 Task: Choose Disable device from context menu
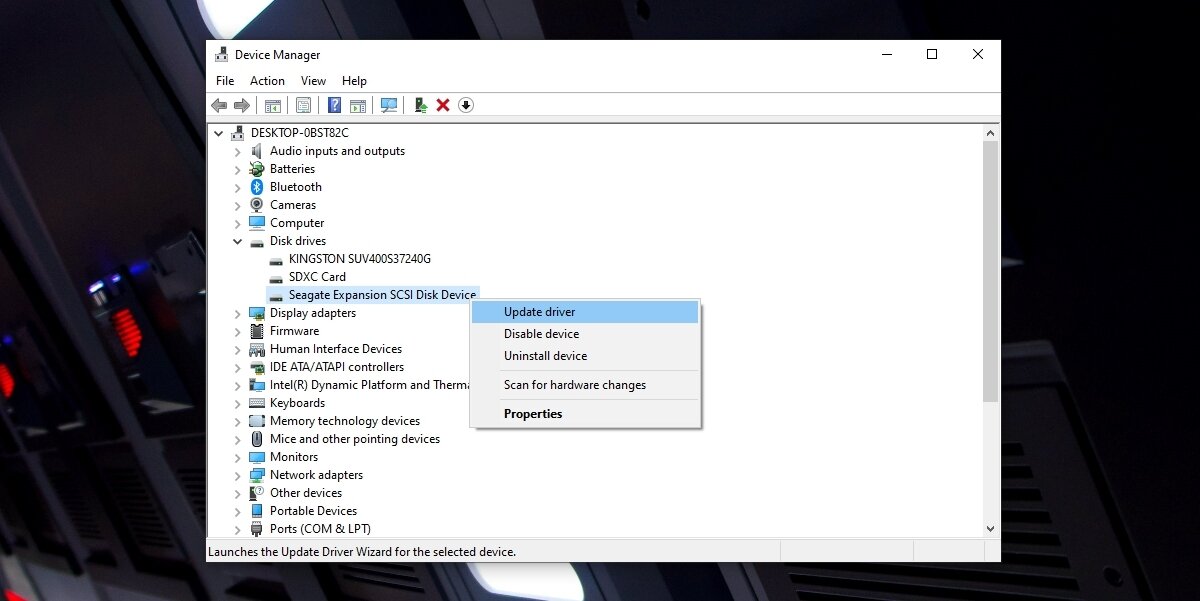(541, 334)
